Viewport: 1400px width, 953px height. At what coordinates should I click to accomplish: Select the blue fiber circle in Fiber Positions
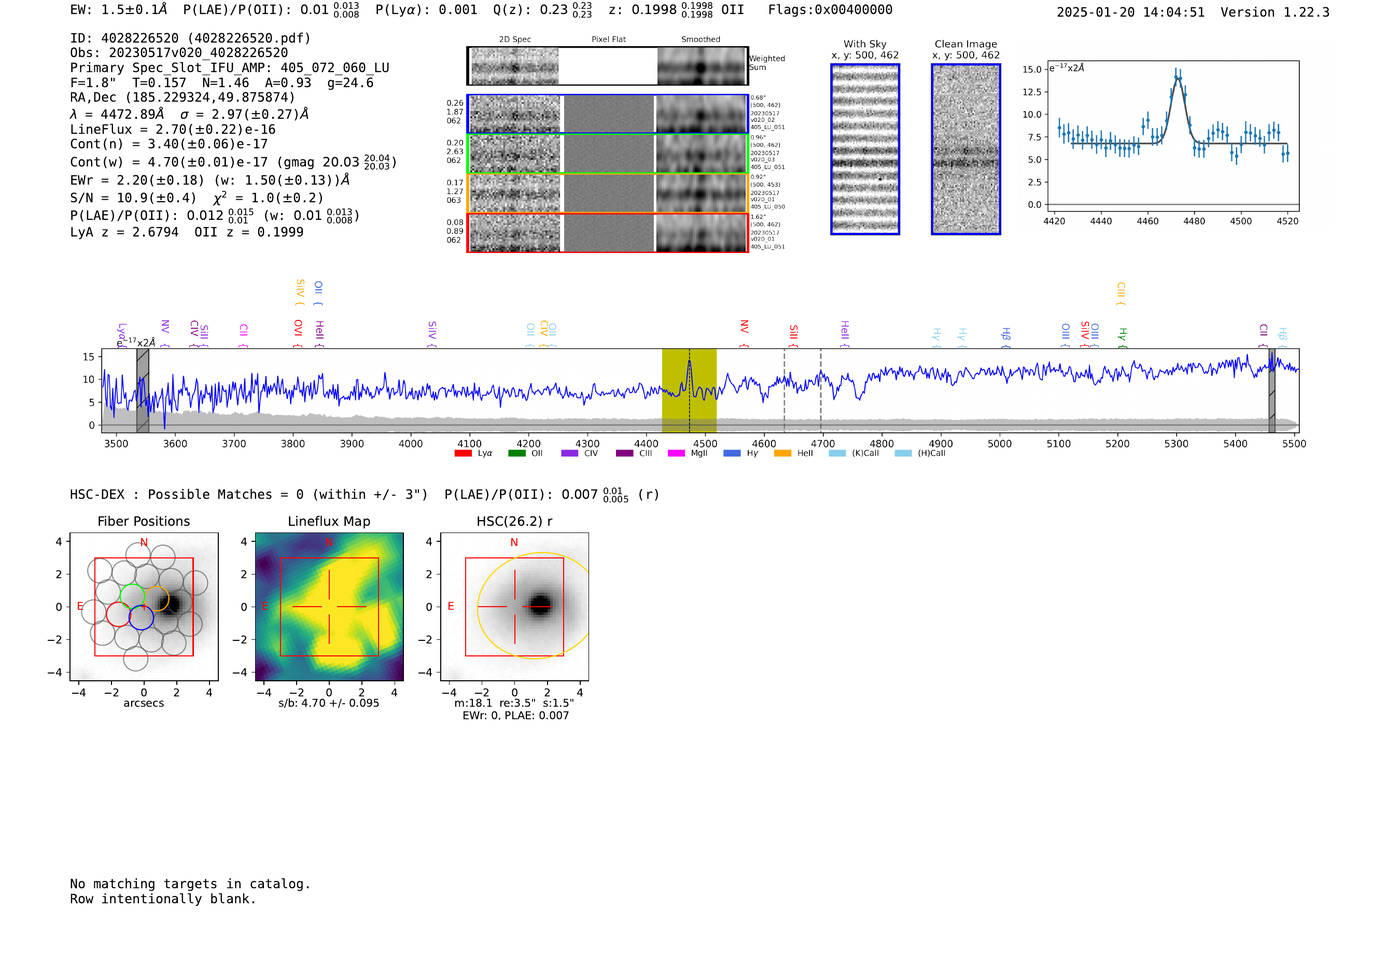[x=141, y=617]
